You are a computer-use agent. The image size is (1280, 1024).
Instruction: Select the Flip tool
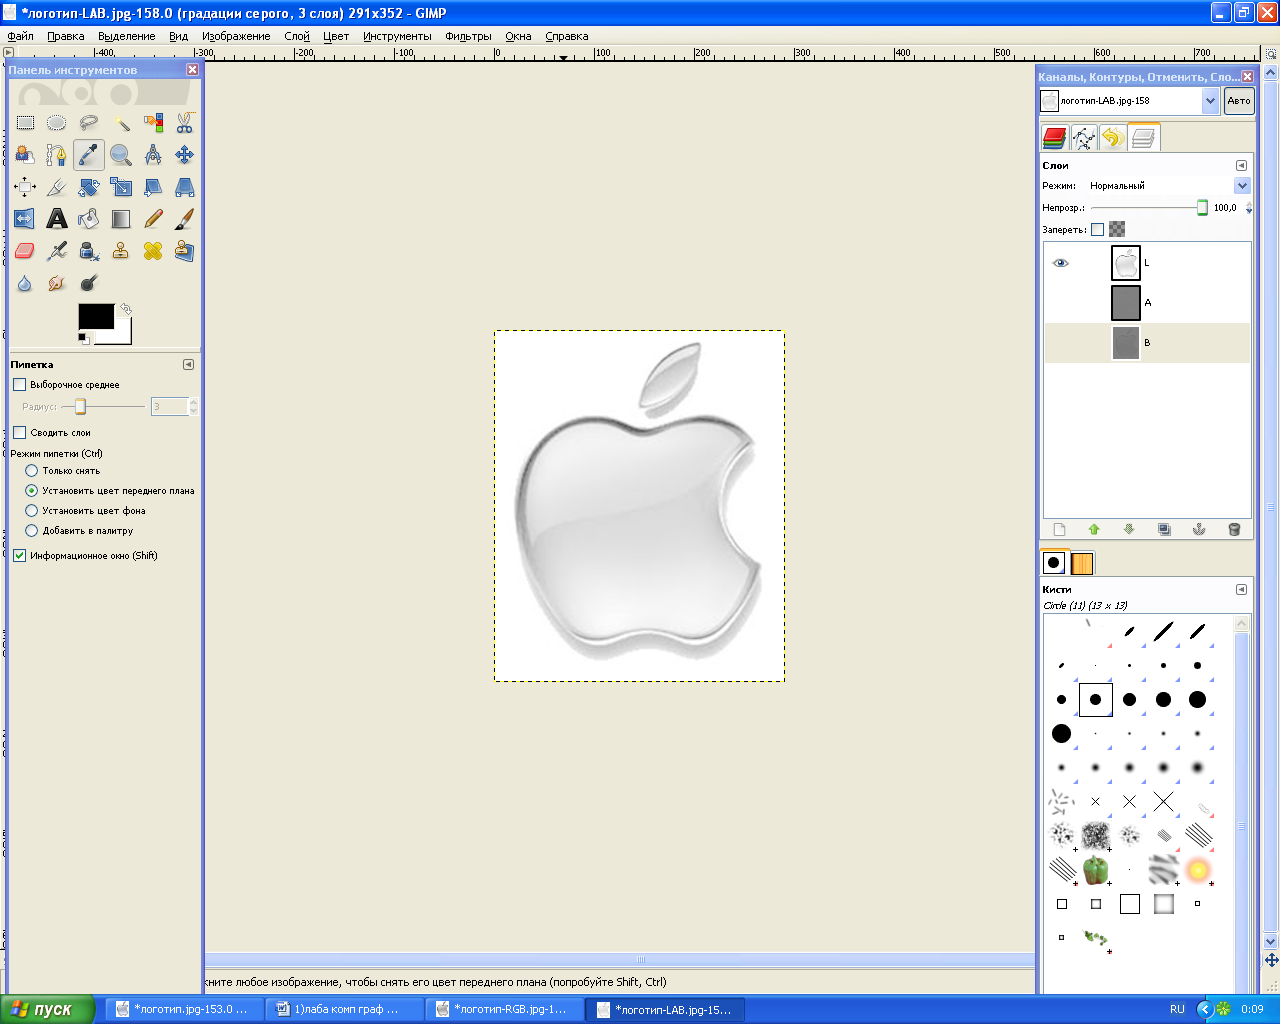pyautogui.click(x=25, y=219)
